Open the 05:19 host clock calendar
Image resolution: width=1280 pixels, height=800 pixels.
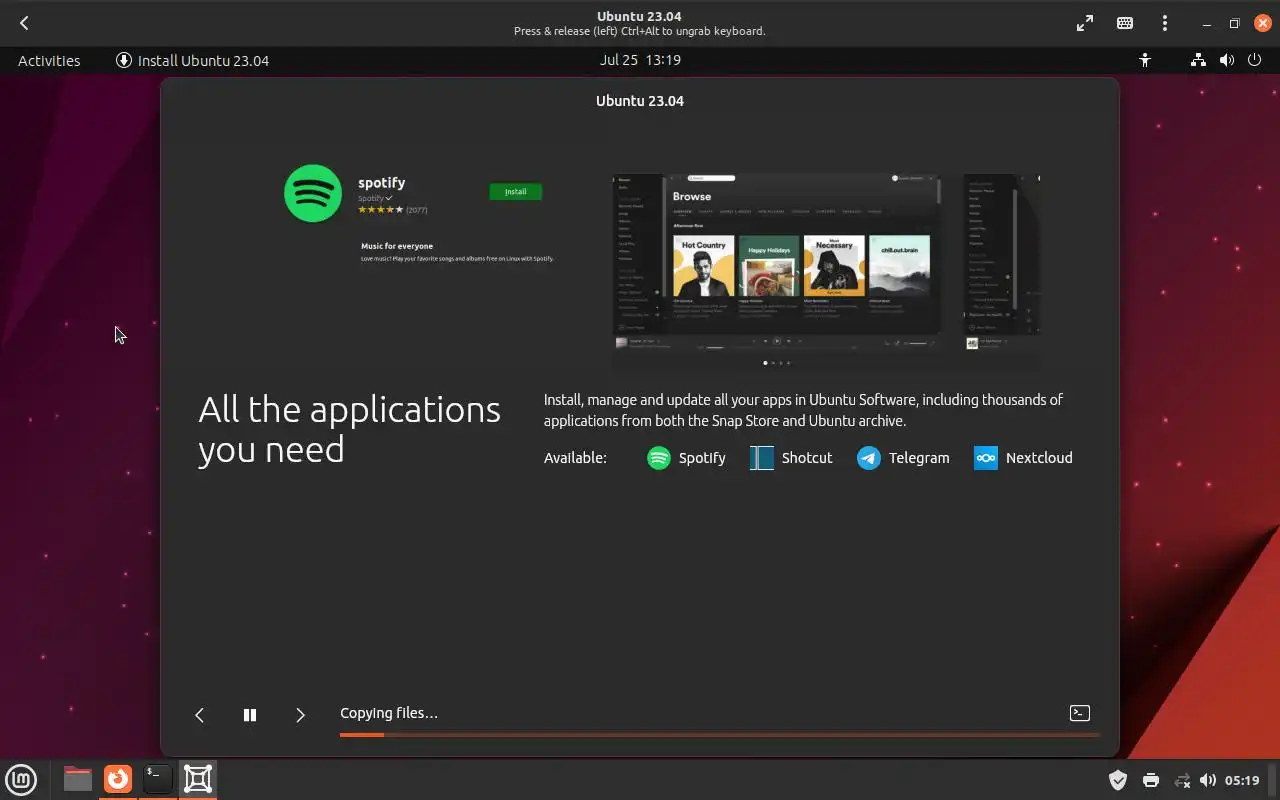tap(1242, 780)
